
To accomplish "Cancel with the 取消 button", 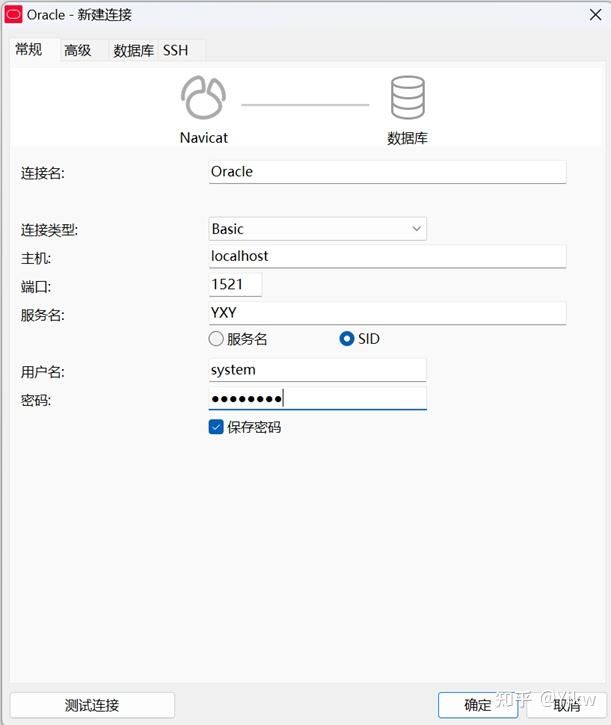I will pyautogui.click(x=566, y=705).
